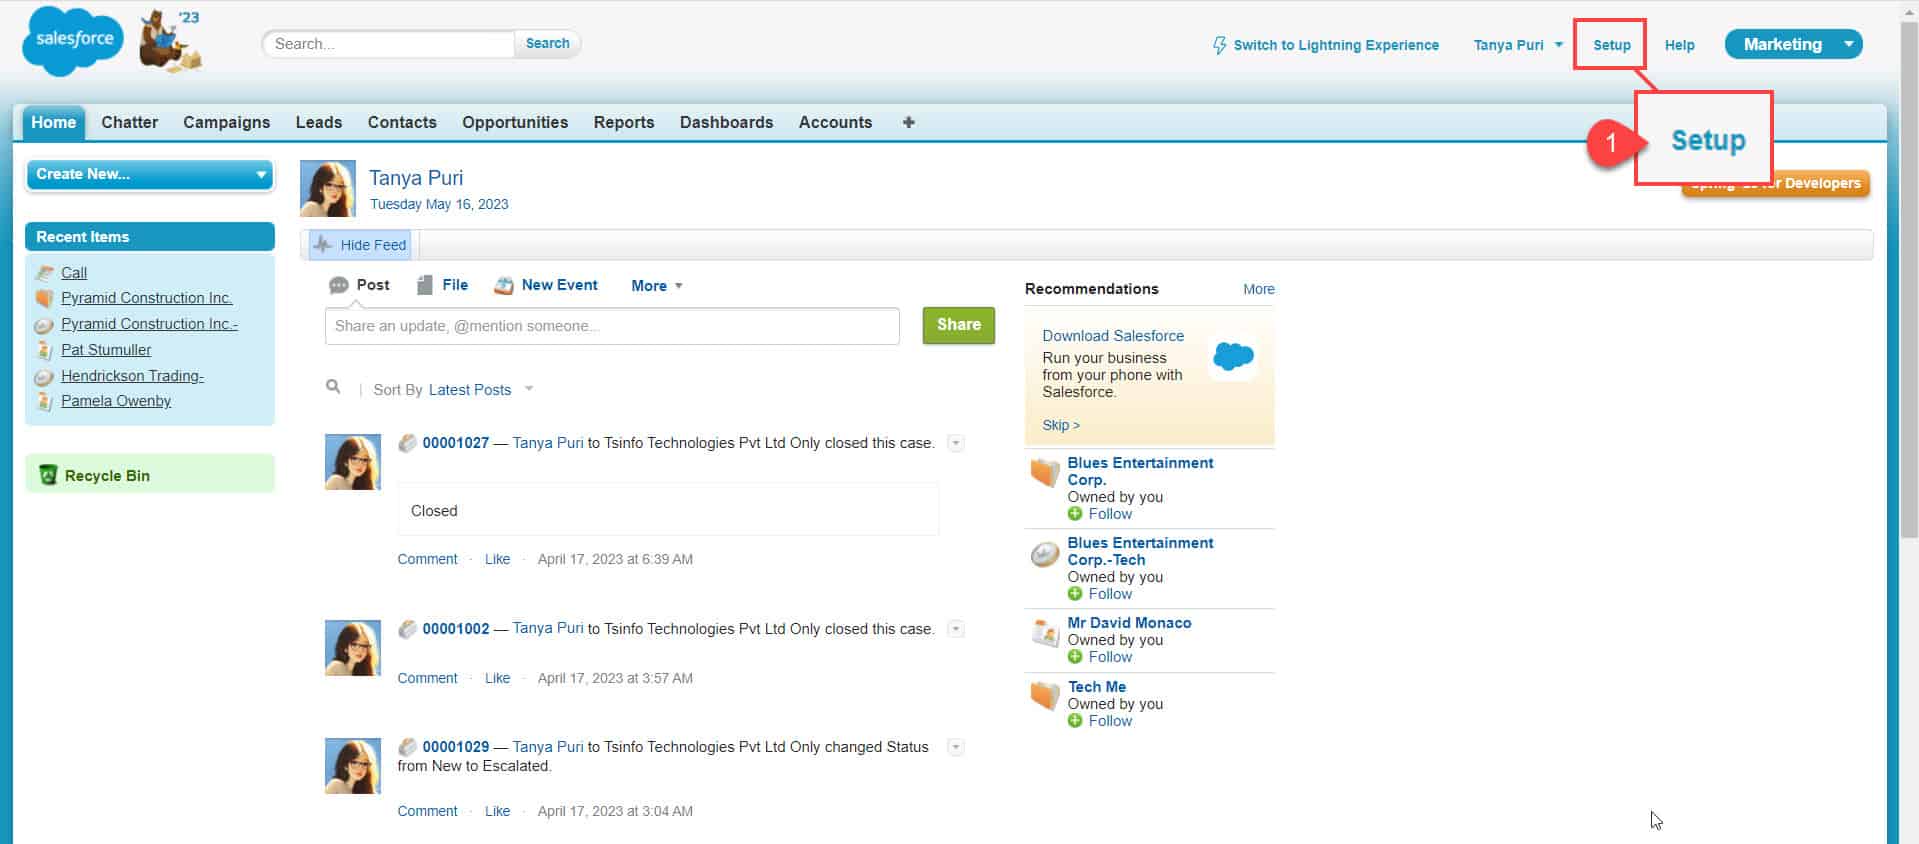Click the lightning bolt icon

pyautogui.click(x=1219, y=45)
